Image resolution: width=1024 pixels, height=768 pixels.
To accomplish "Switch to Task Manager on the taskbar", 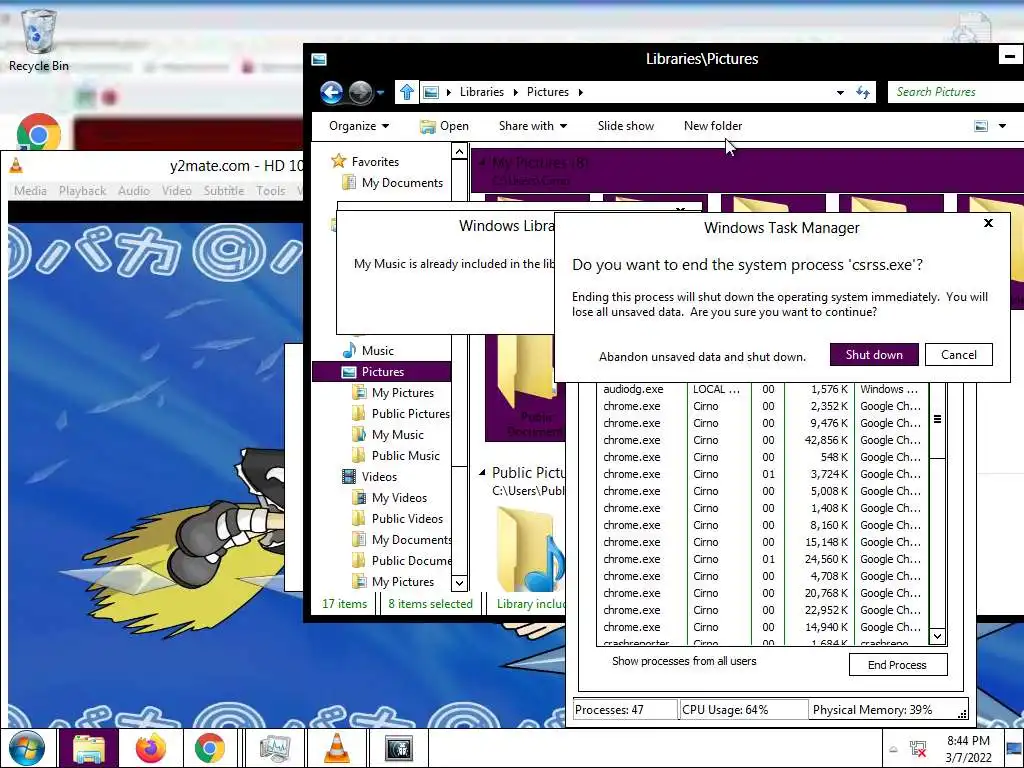I will [x=275, y=748].
